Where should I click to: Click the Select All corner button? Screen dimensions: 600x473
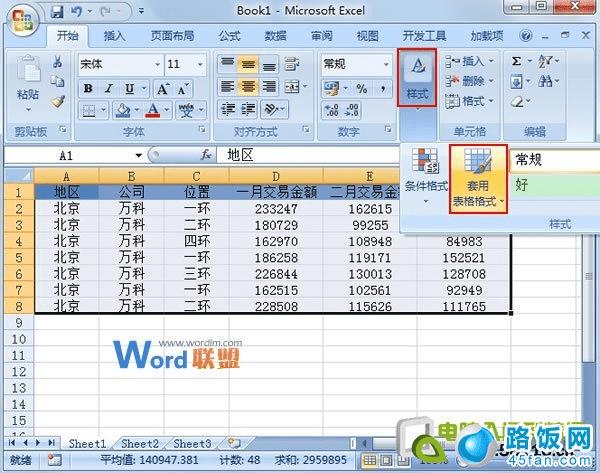pyautogui.click(x=19, y=176)
